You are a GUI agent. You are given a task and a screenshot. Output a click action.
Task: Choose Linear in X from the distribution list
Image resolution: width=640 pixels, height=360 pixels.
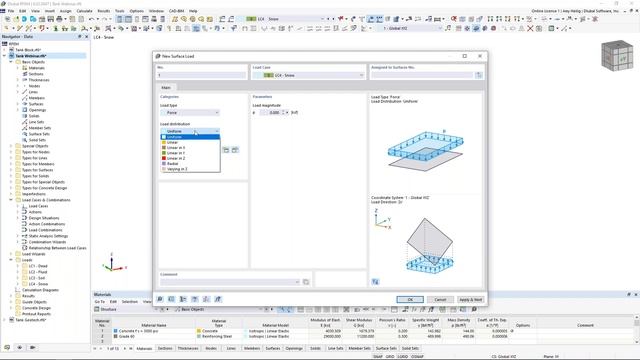[191, 148]
